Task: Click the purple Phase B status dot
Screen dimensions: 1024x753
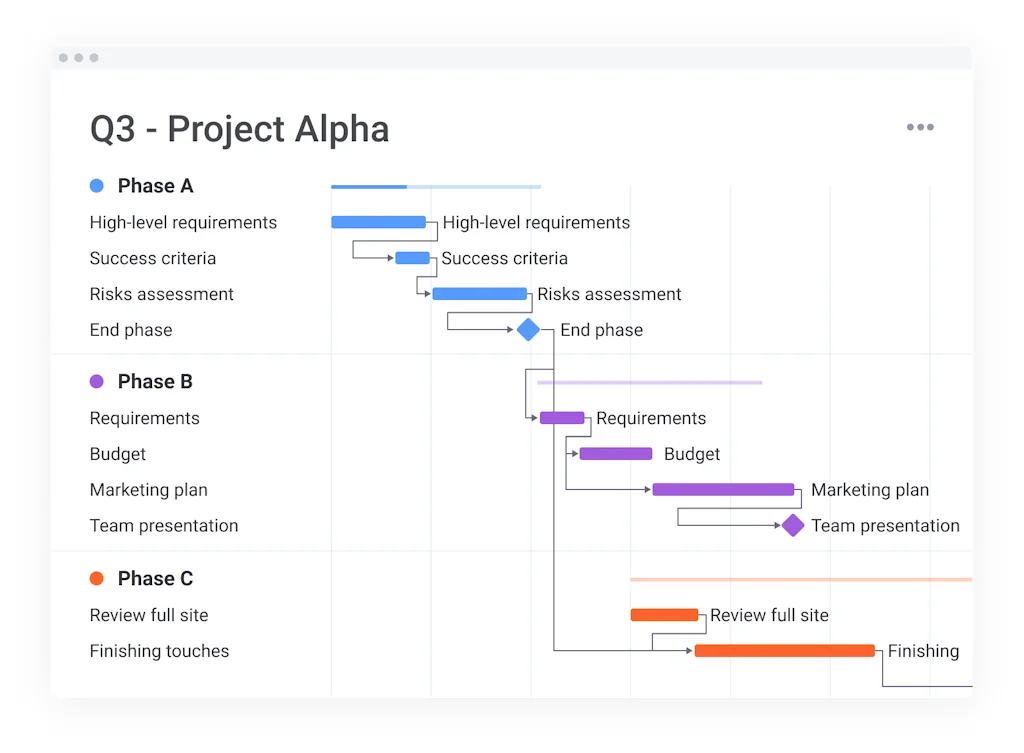Action: click(97, 381)
